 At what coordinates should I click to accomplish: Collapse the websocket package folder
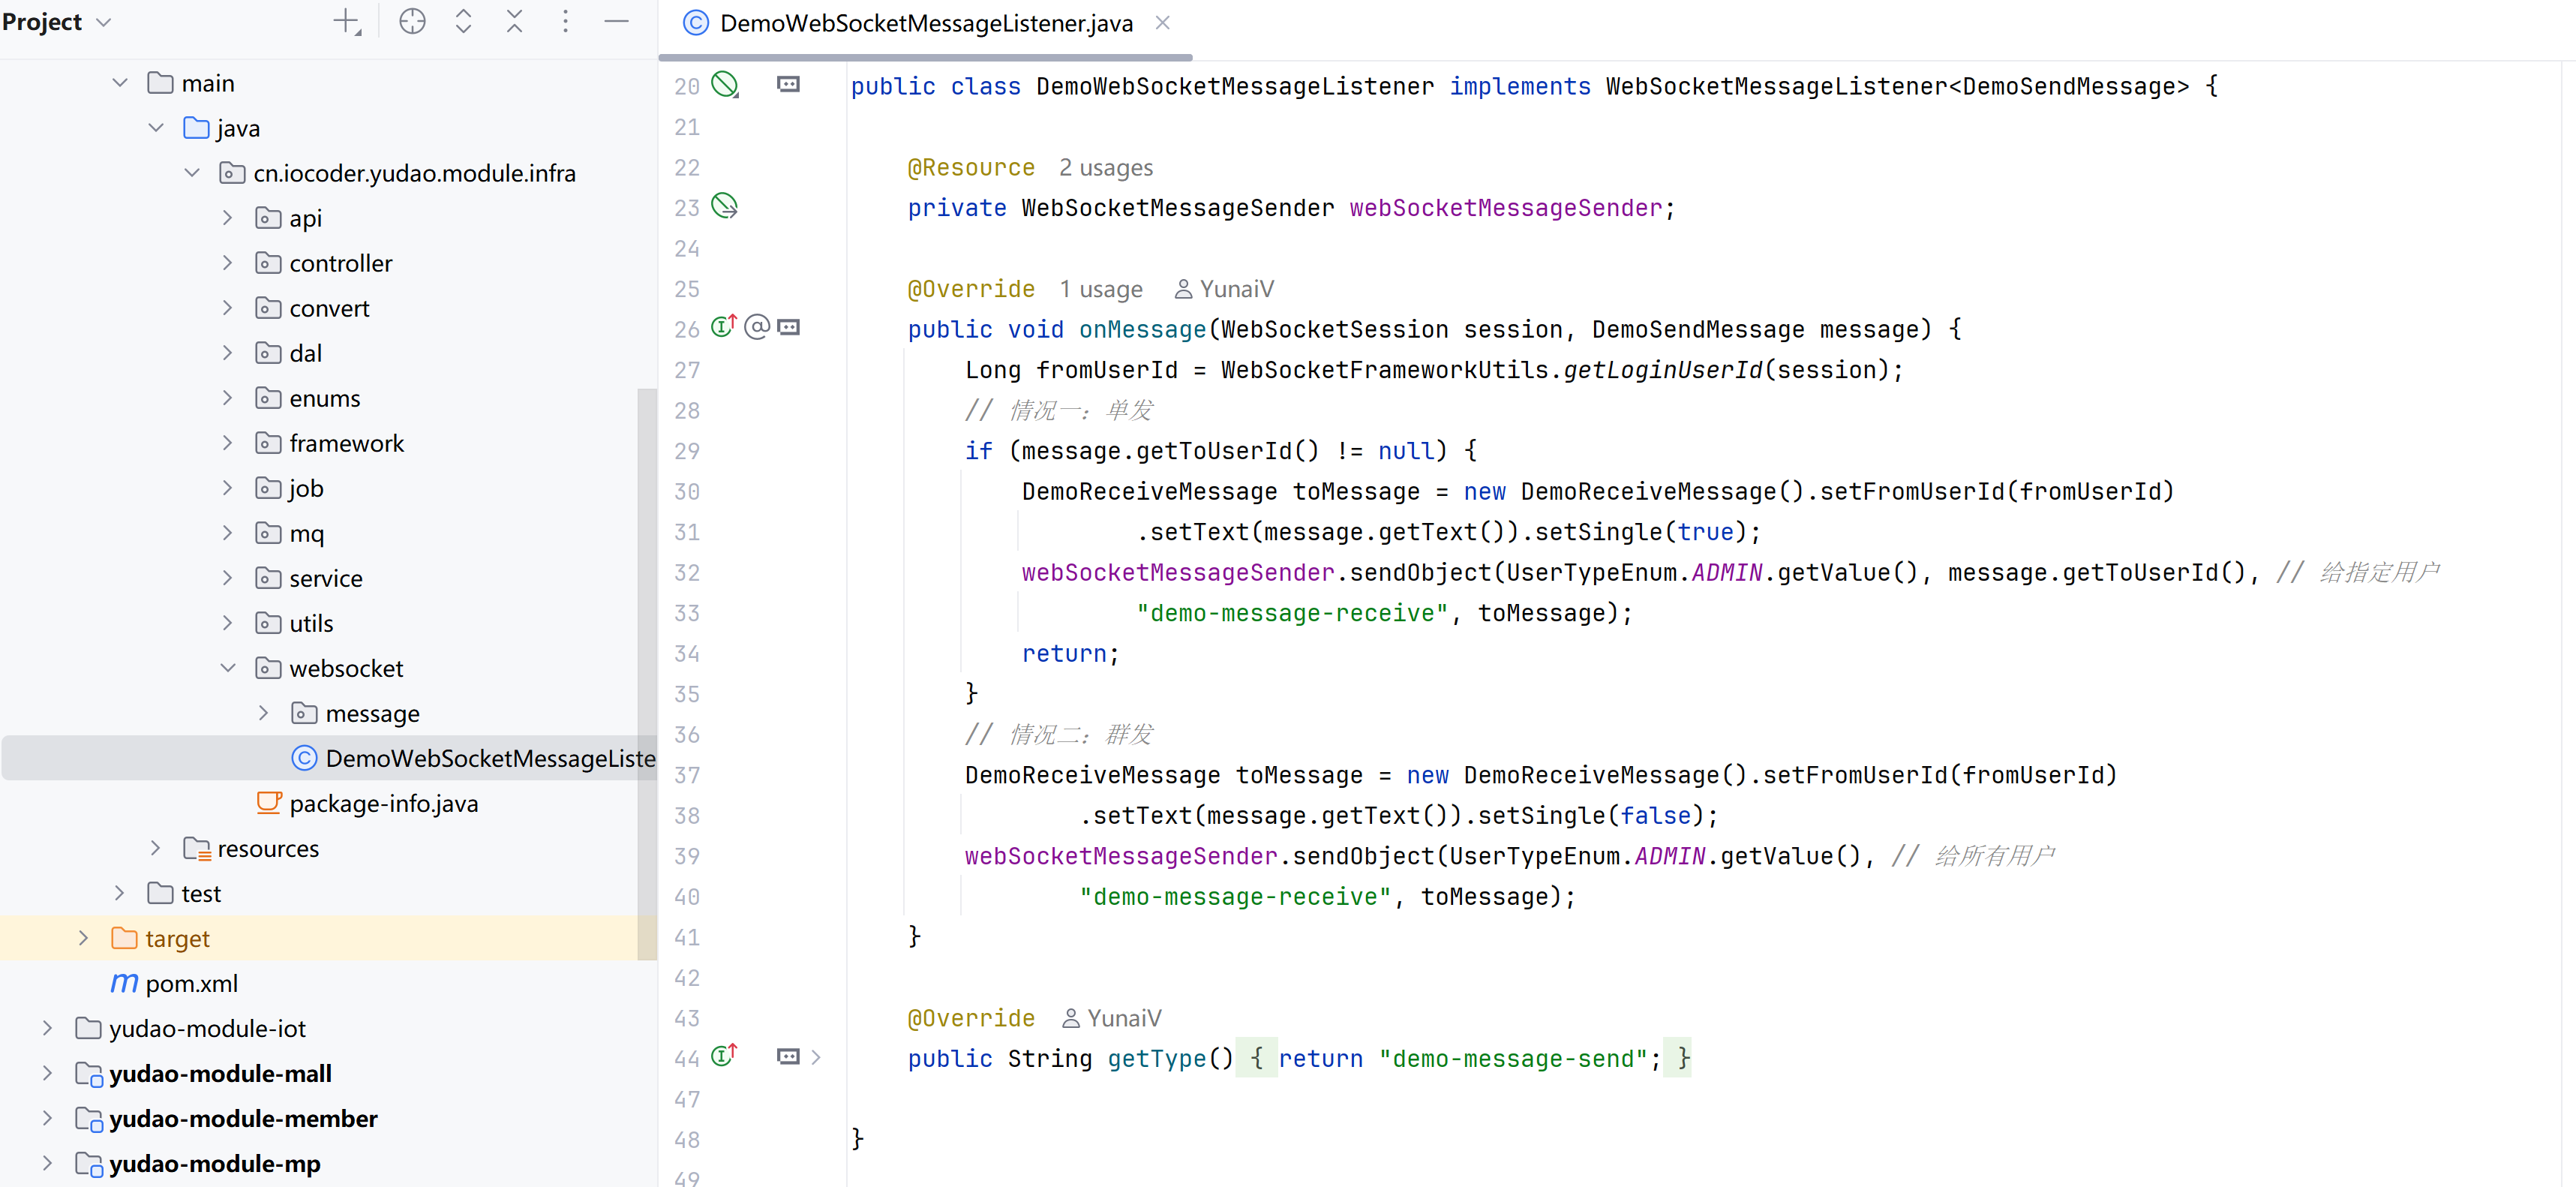pos(228,668)
